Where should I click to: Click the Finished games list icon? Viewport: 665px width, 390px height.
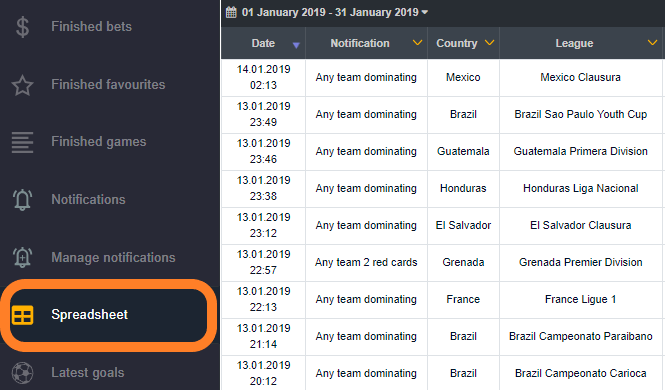click(22, 142)
